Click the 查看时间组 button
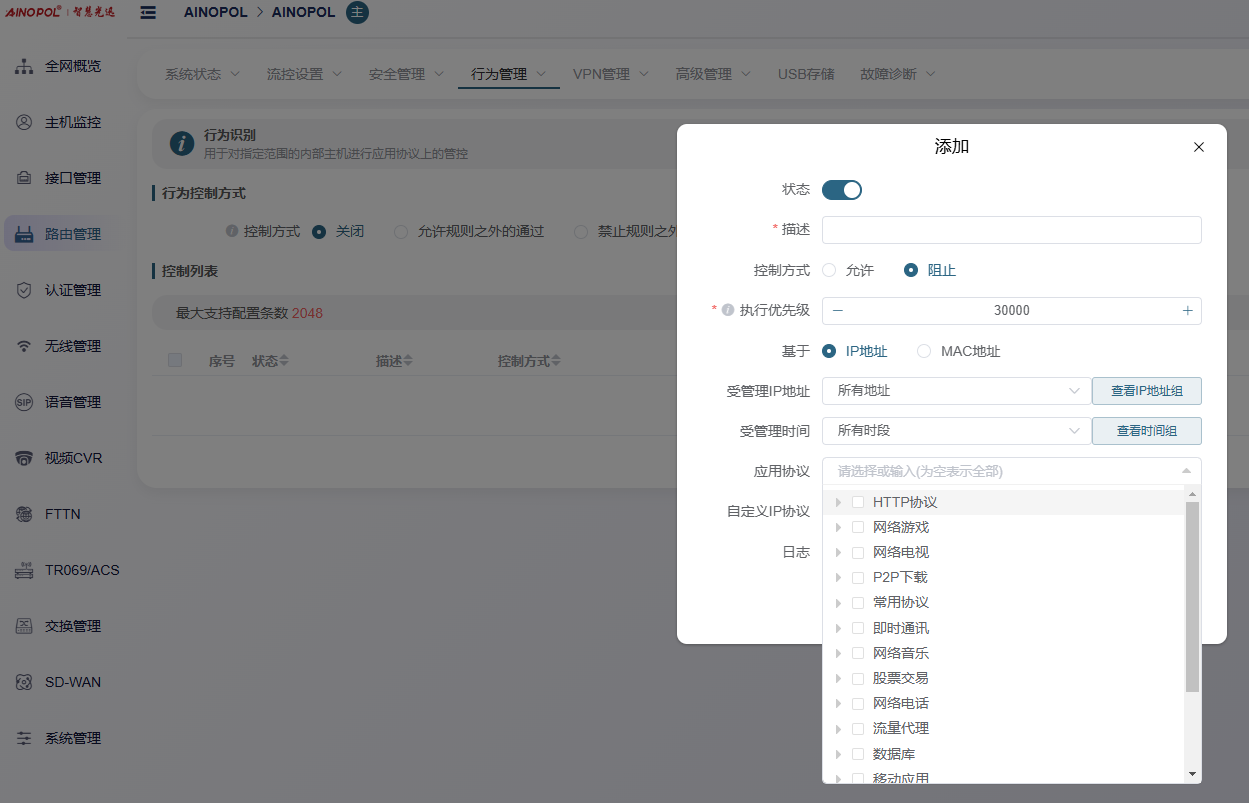This screenshot has height=803, width=1249. (x=1146, y=431)
